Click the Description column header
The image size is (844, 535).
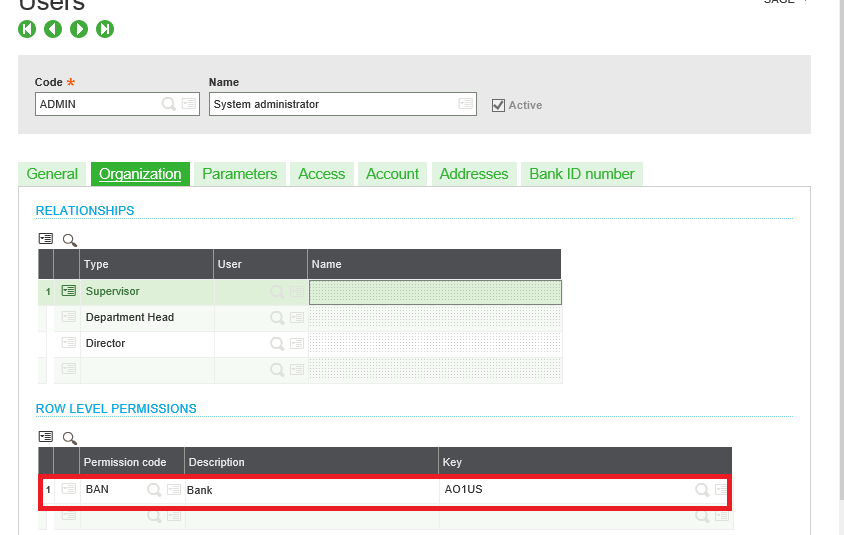[x=312, y=462]
